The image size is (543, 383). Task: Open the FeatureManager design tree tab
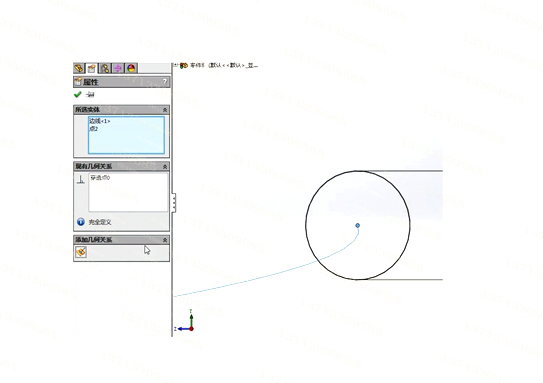point(79,68)
